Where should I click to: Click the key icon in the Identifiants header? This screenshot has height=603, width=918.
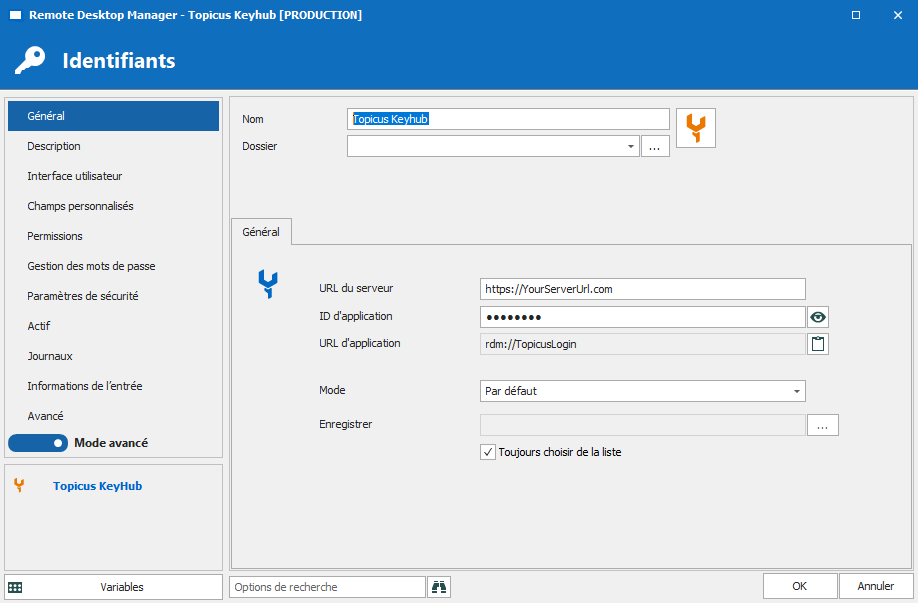30,60
